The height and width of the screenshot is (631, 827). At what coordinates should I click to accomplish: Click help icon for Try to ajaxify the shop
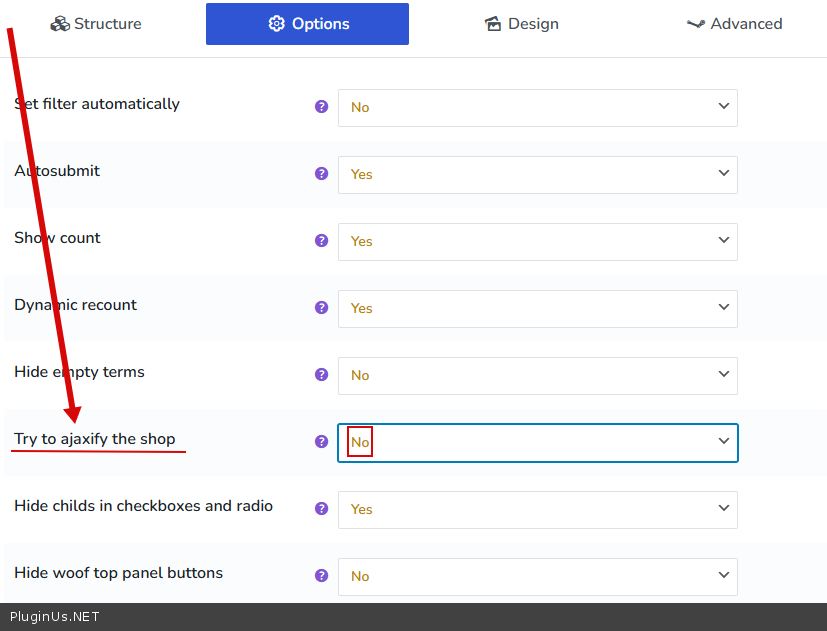coord(321,441)
